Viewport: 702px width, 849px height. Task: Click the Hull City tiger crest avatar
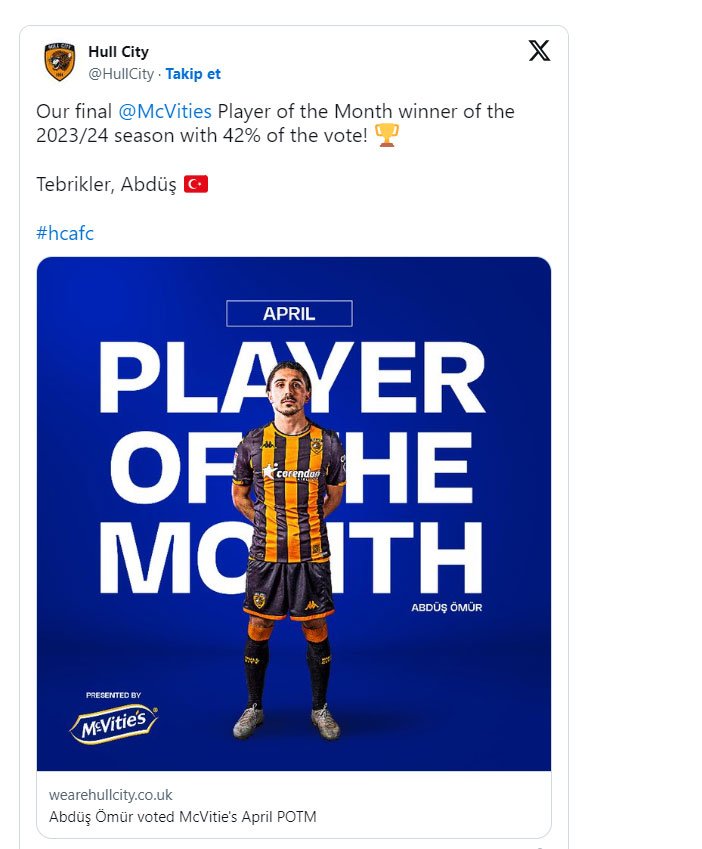60,62
